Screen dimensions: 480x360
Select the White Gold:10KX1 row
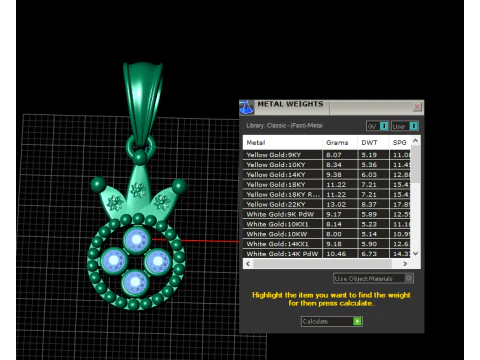(327, 224)
